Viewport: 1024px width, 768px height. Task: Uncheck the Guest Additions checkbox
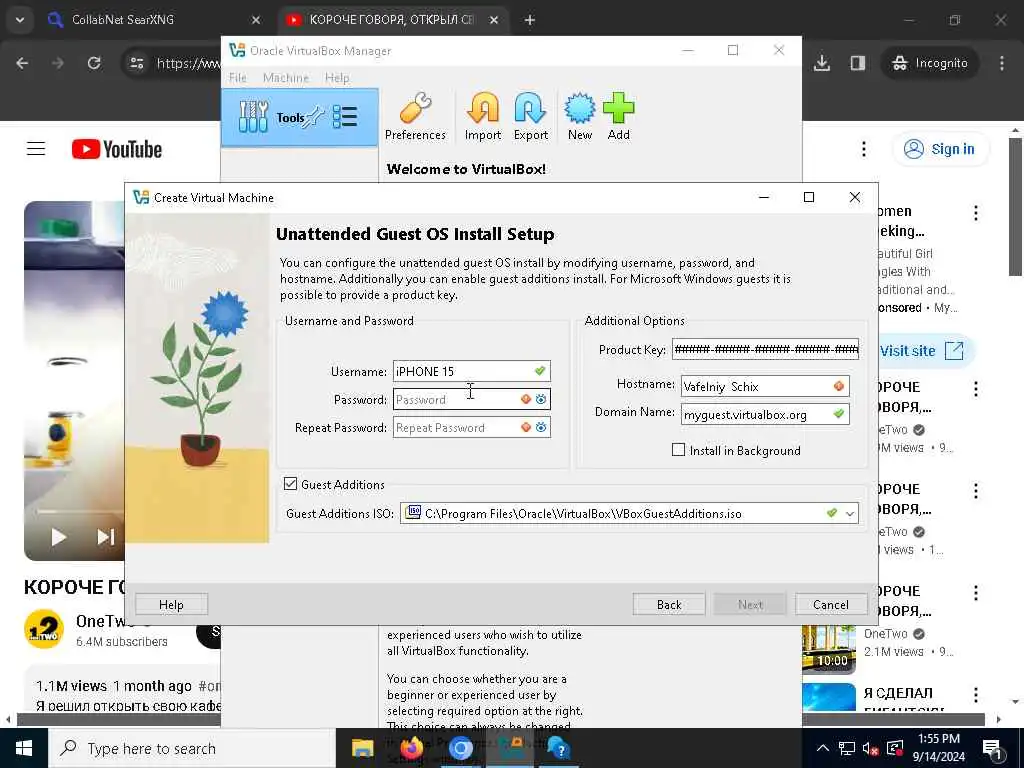click(290, 484)
